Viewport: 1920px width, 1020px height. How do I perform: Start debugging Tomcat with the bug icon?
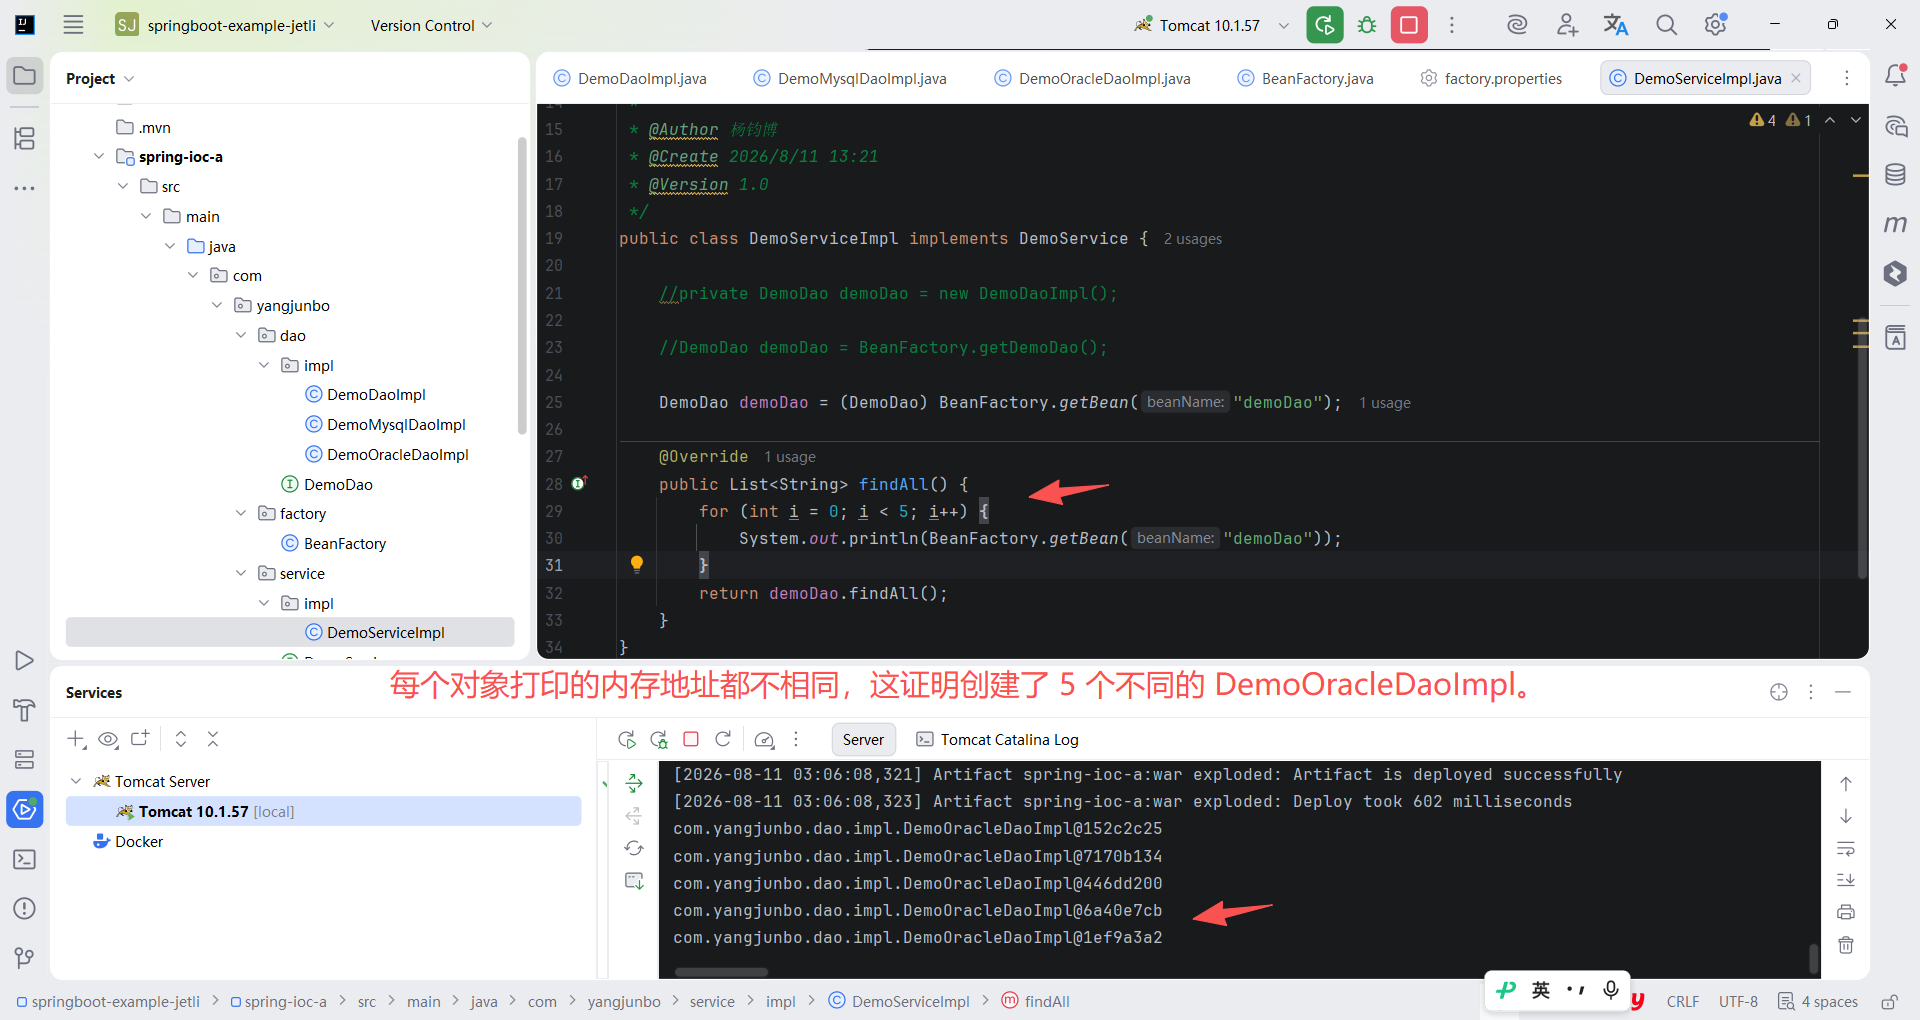[1367, 25]
